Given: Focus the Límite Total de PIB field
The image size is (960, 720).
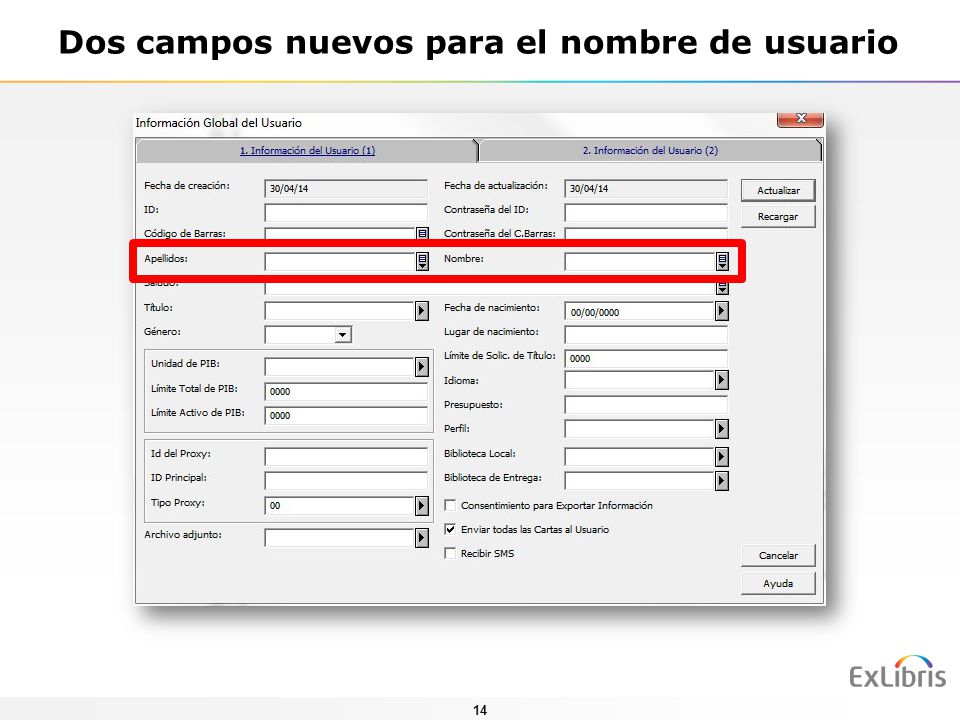Looking at the screenshot, I should click(x=346, y=391).
